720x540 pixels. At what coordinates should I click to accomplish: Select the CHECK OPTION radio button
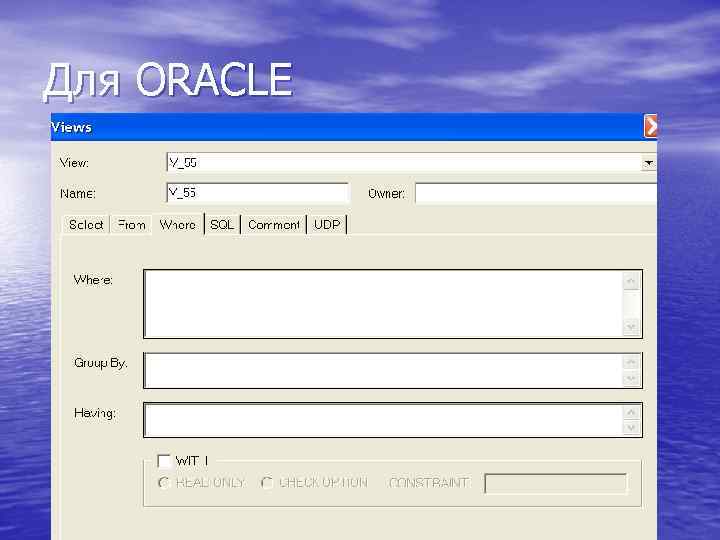tap(267, 483)
